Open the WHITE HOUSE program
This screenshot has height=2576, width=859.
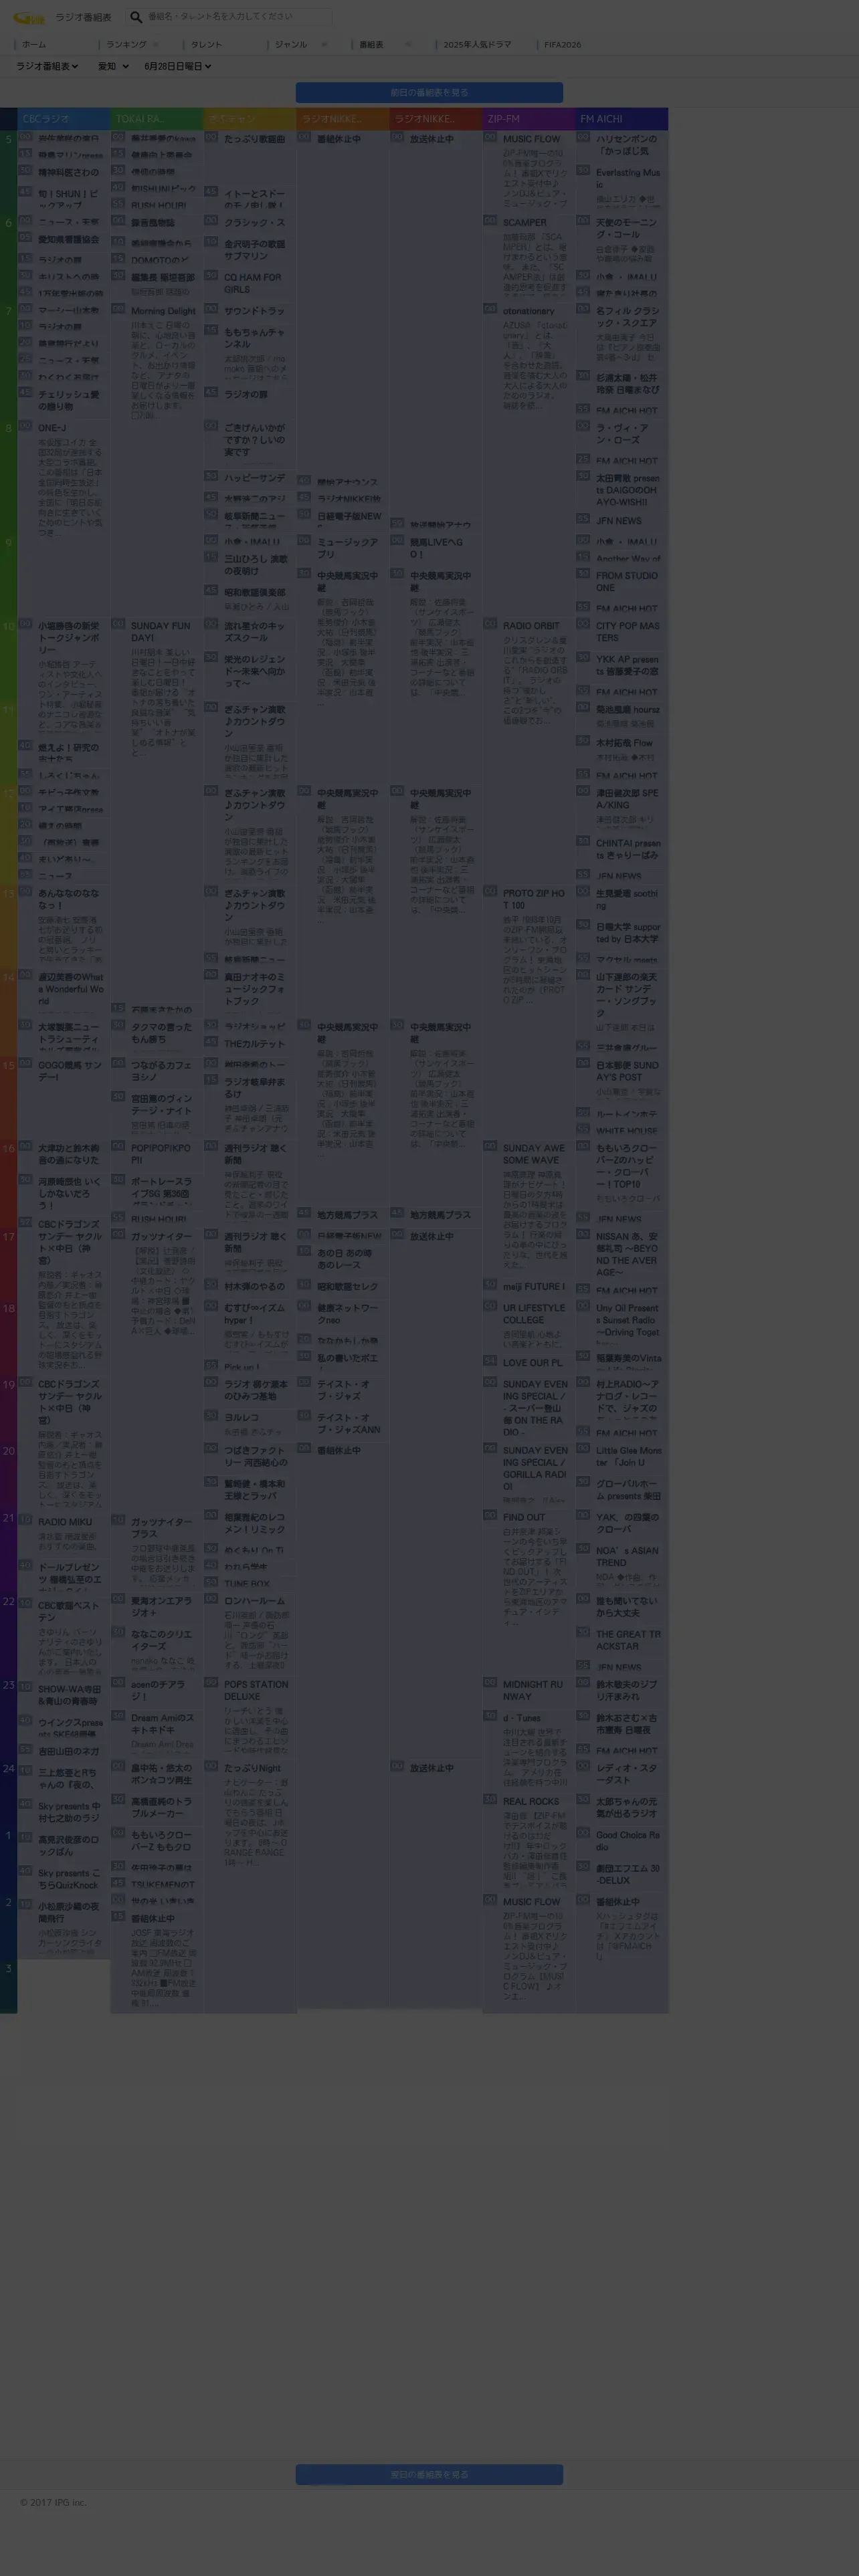click(x=627, y=1131)
